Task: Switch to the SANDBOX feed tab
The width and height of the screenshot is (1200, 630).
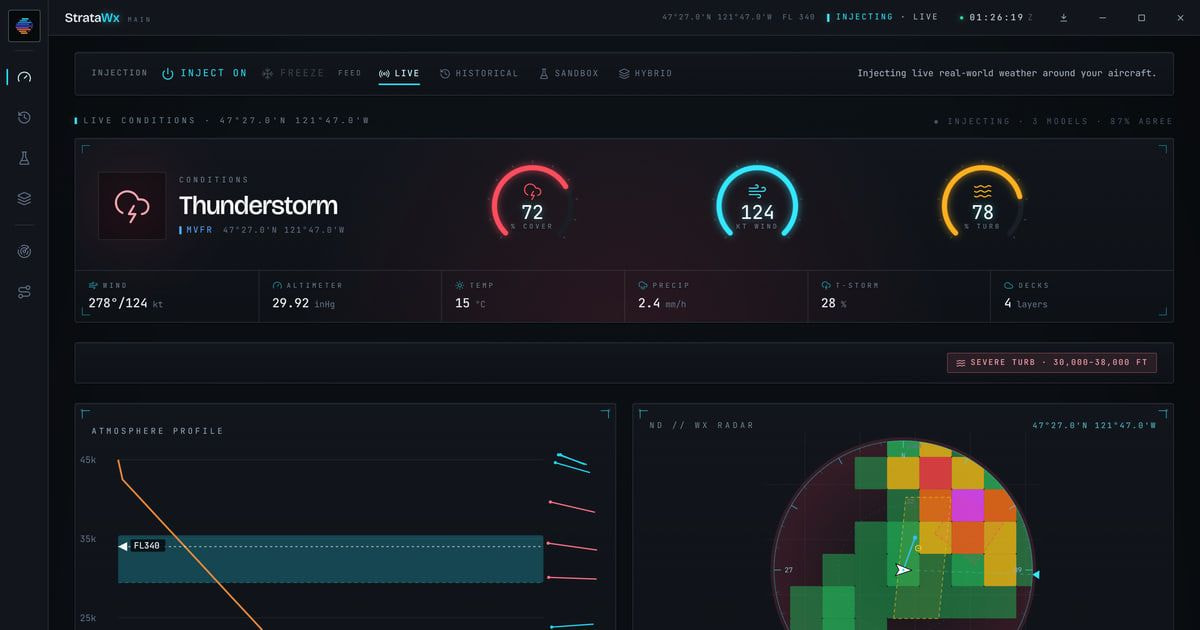Action: coord(568,73)
